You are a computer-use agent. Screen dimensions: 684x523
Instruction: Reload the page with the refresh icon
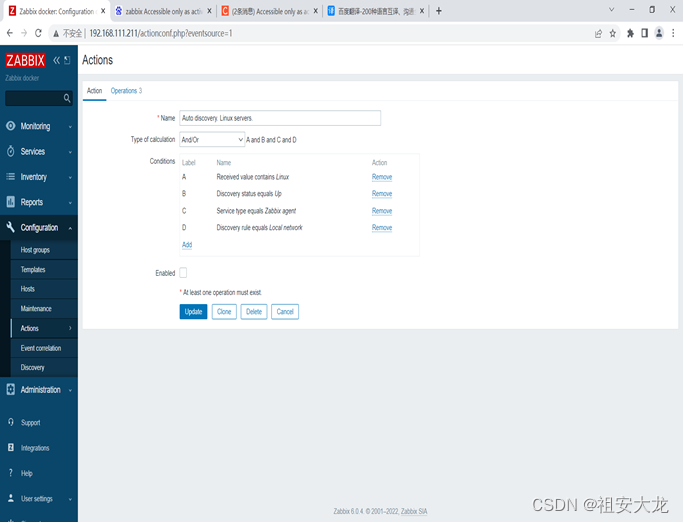pyautogui.click(x=38, y=33)
